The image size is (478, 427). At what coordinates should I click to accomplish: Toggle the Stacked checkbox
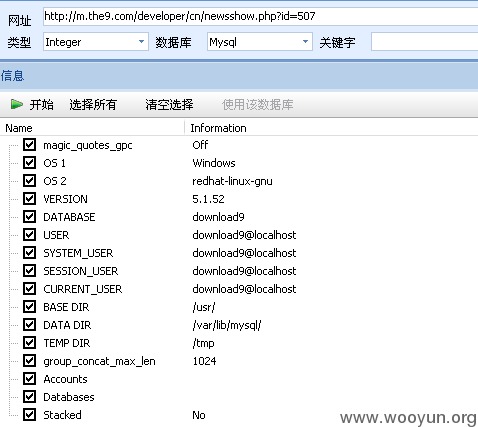[29, 415]
